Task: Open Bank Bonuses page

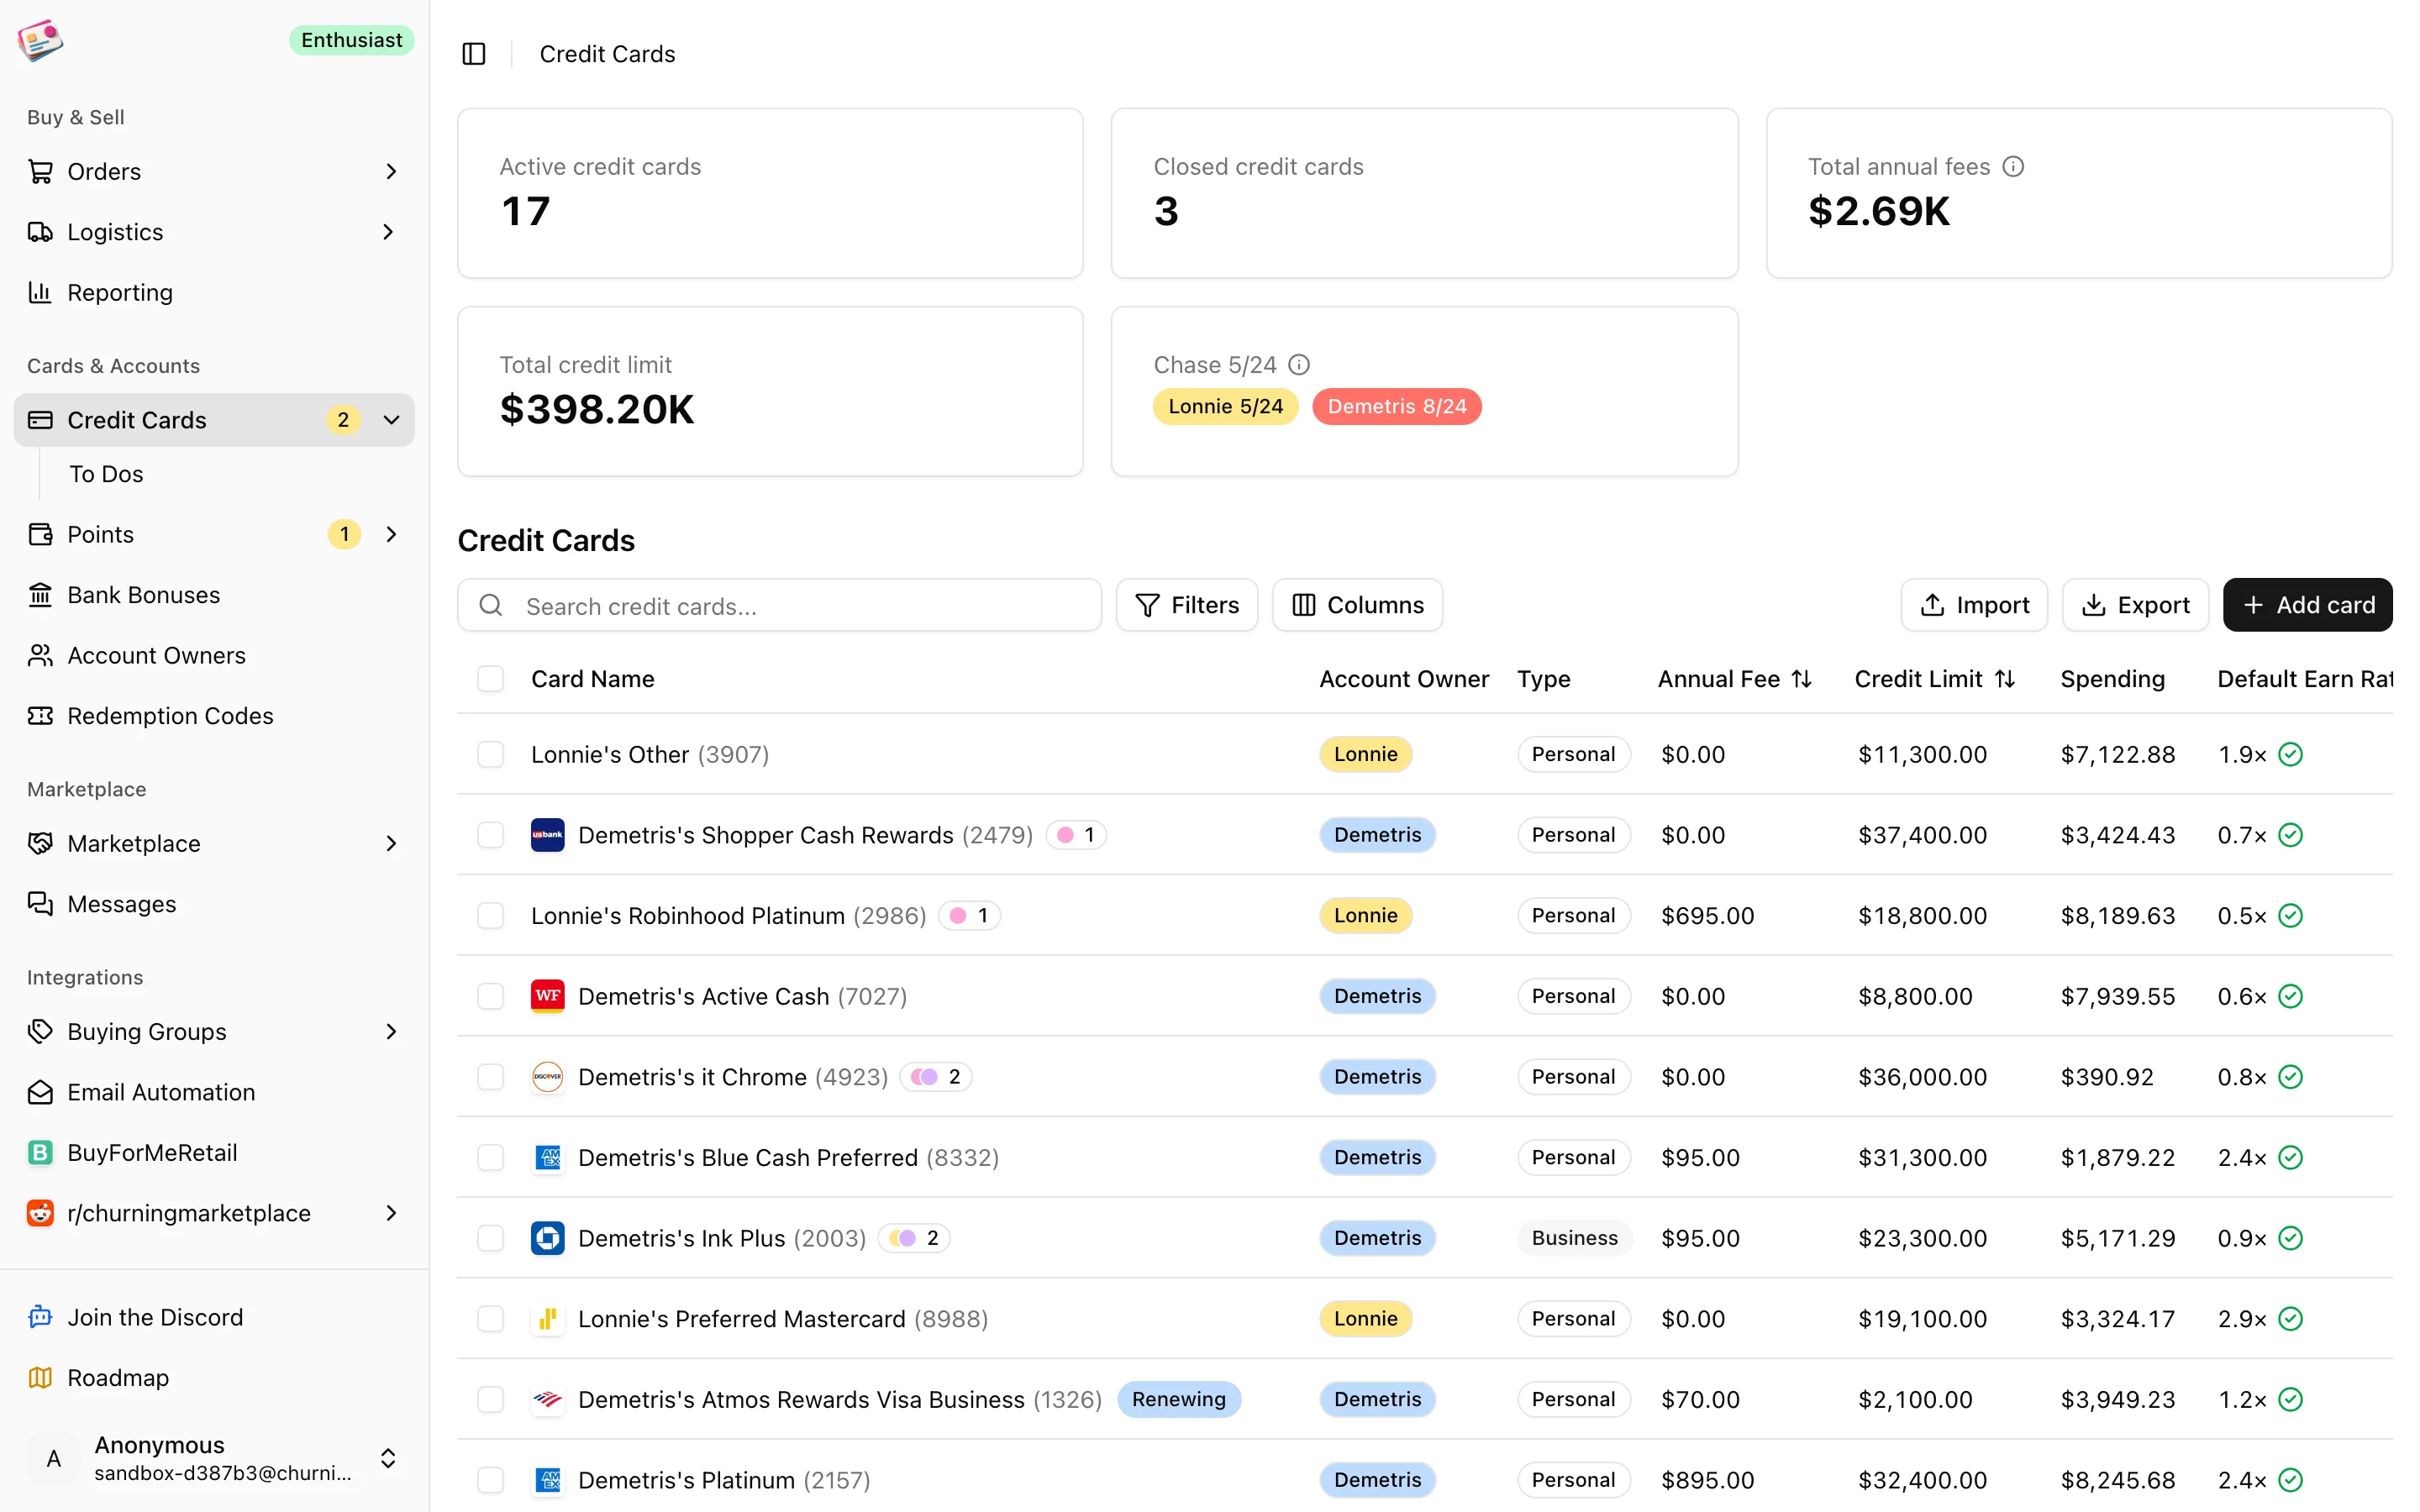Action: [x=214, y=595]
